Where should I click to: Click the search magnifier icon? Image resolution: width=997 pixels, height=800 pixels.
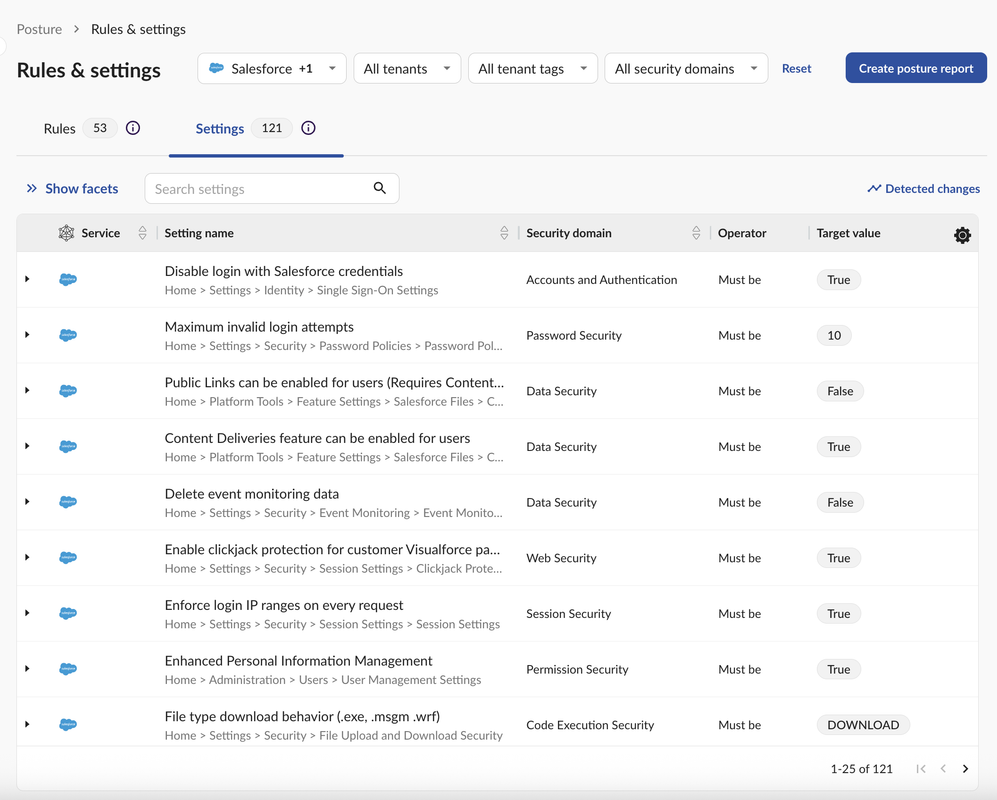point(380,188)
